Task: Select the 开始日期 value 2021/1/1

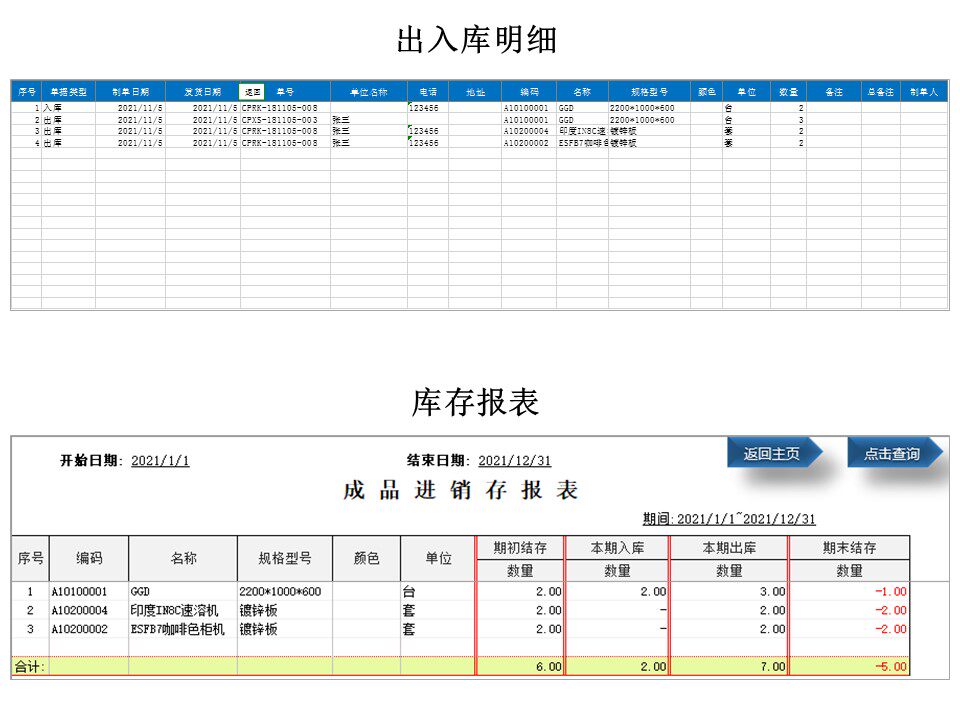Action: coord(160,460)
